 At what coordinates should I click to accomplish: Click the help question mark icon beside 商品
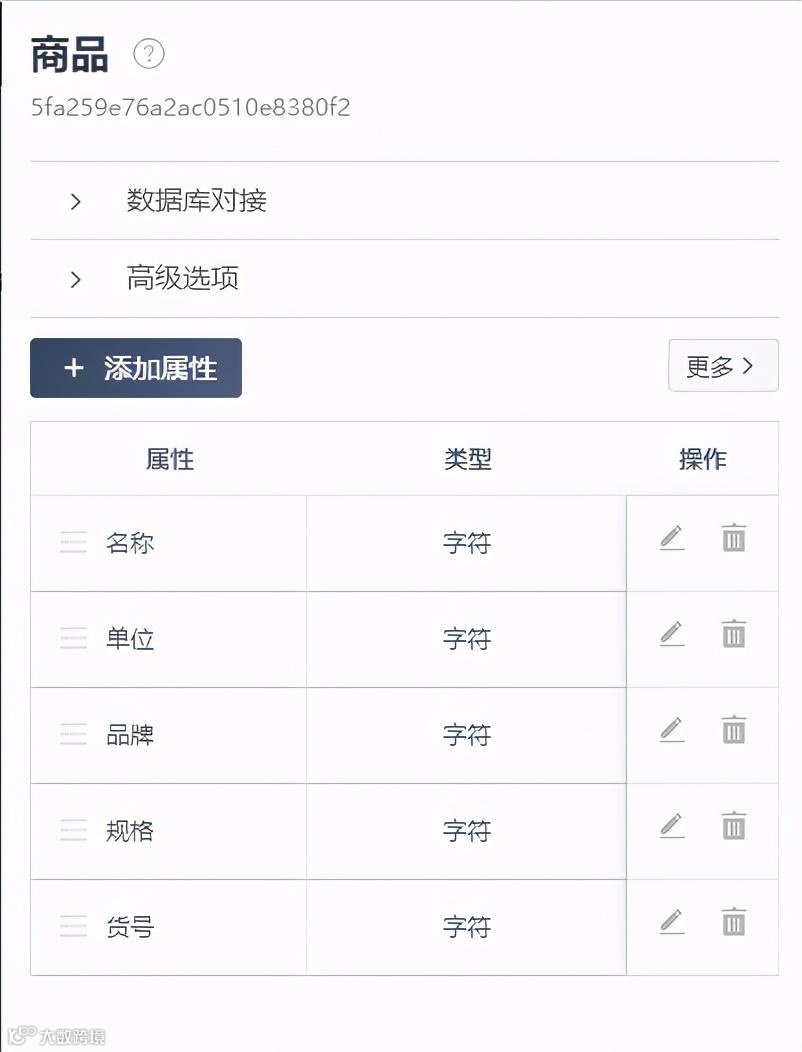pos(149,53)
